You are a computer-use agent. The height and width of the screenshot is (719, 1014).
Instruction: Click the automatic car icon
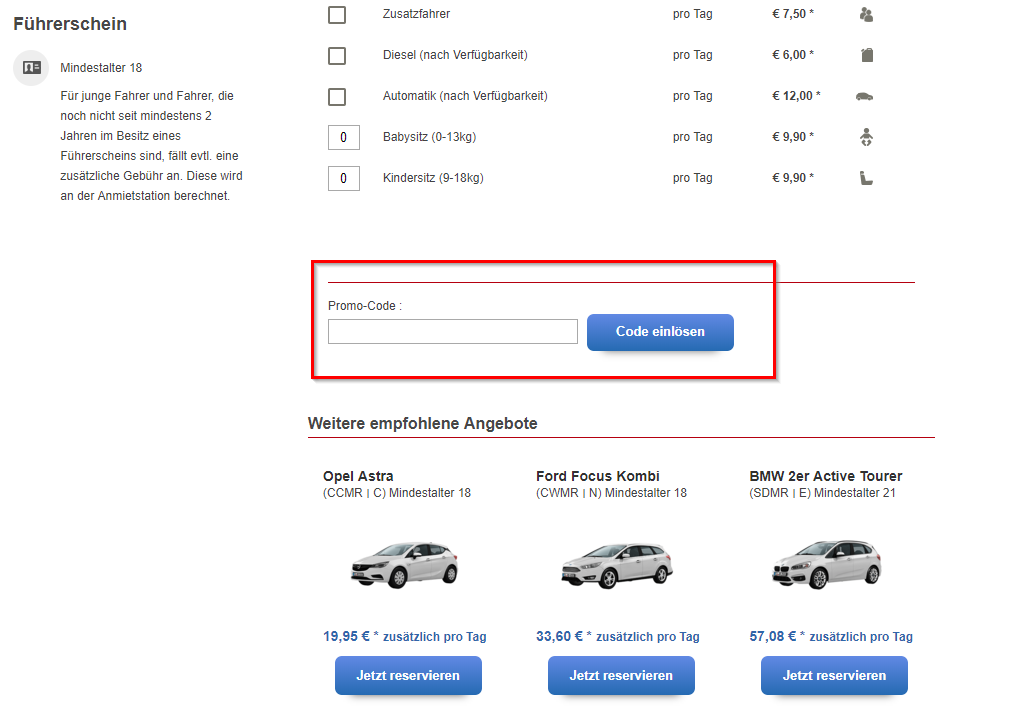tap(865, 96)
